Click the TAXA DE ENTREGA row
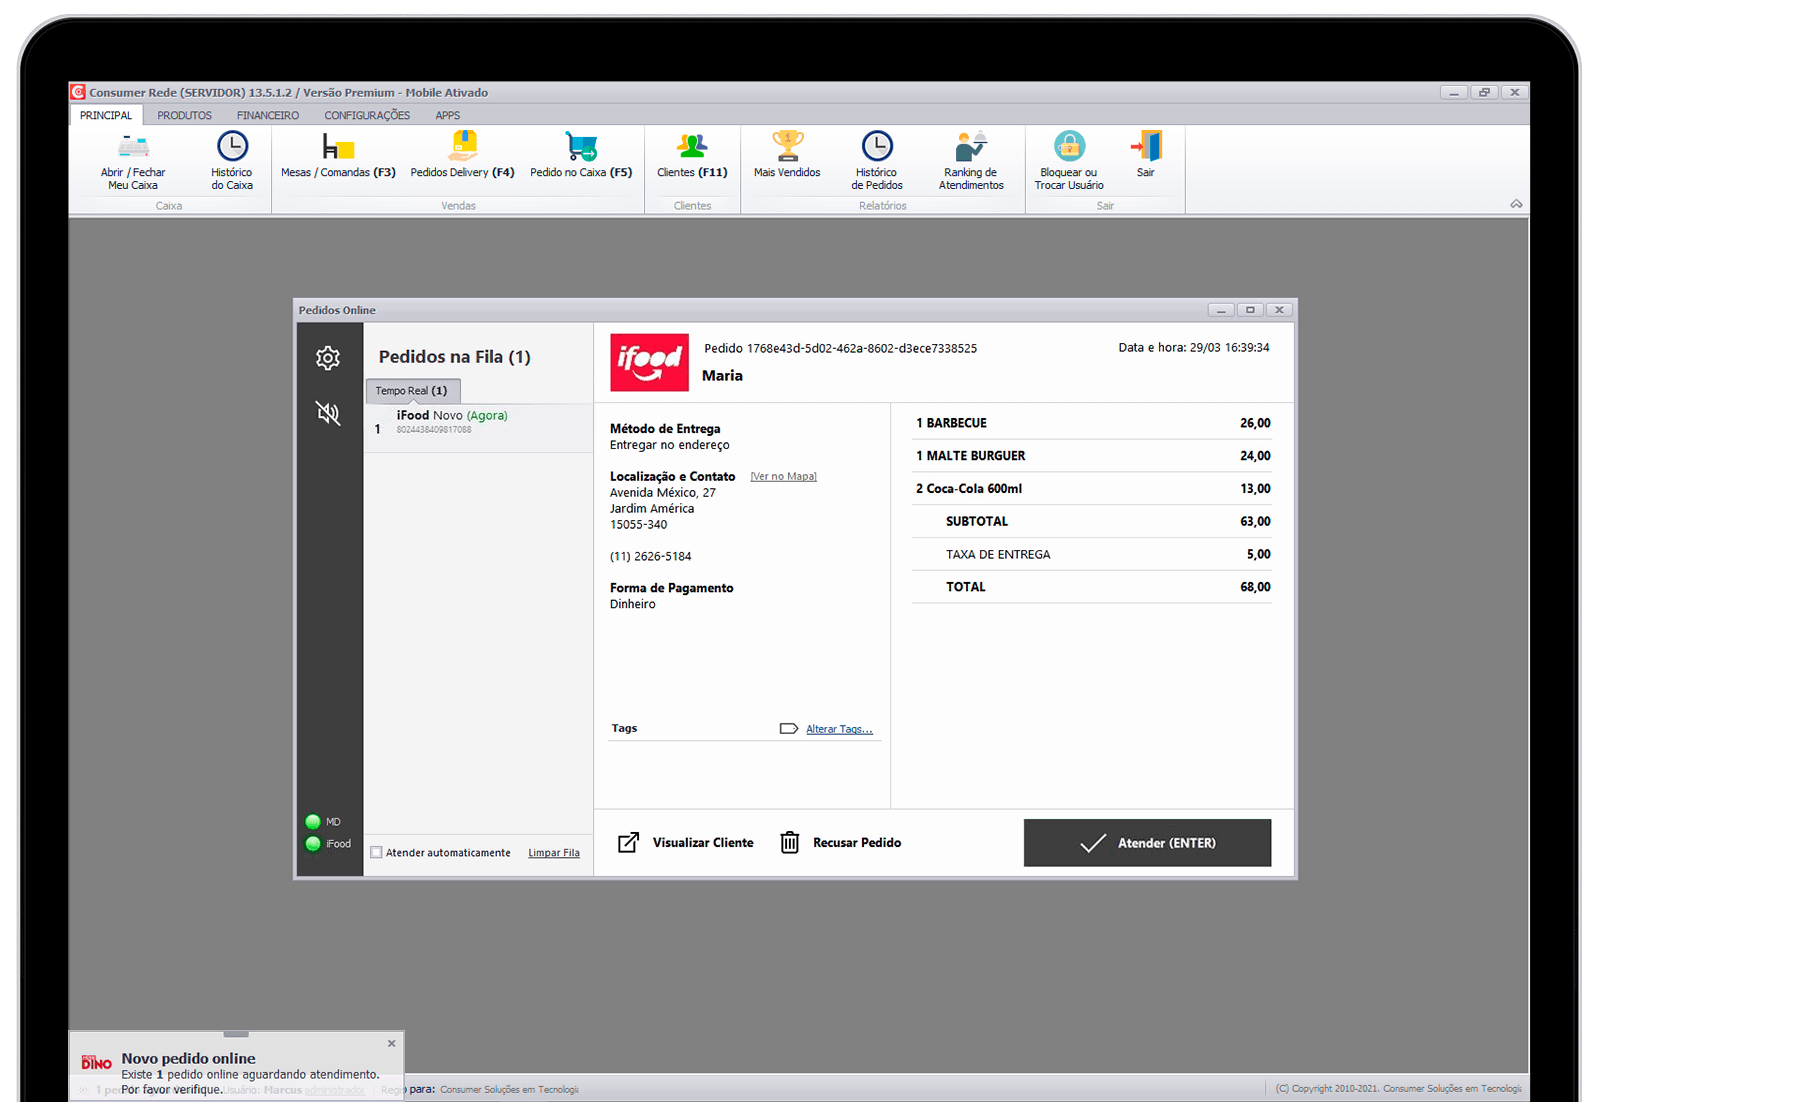 [1092, 554]
